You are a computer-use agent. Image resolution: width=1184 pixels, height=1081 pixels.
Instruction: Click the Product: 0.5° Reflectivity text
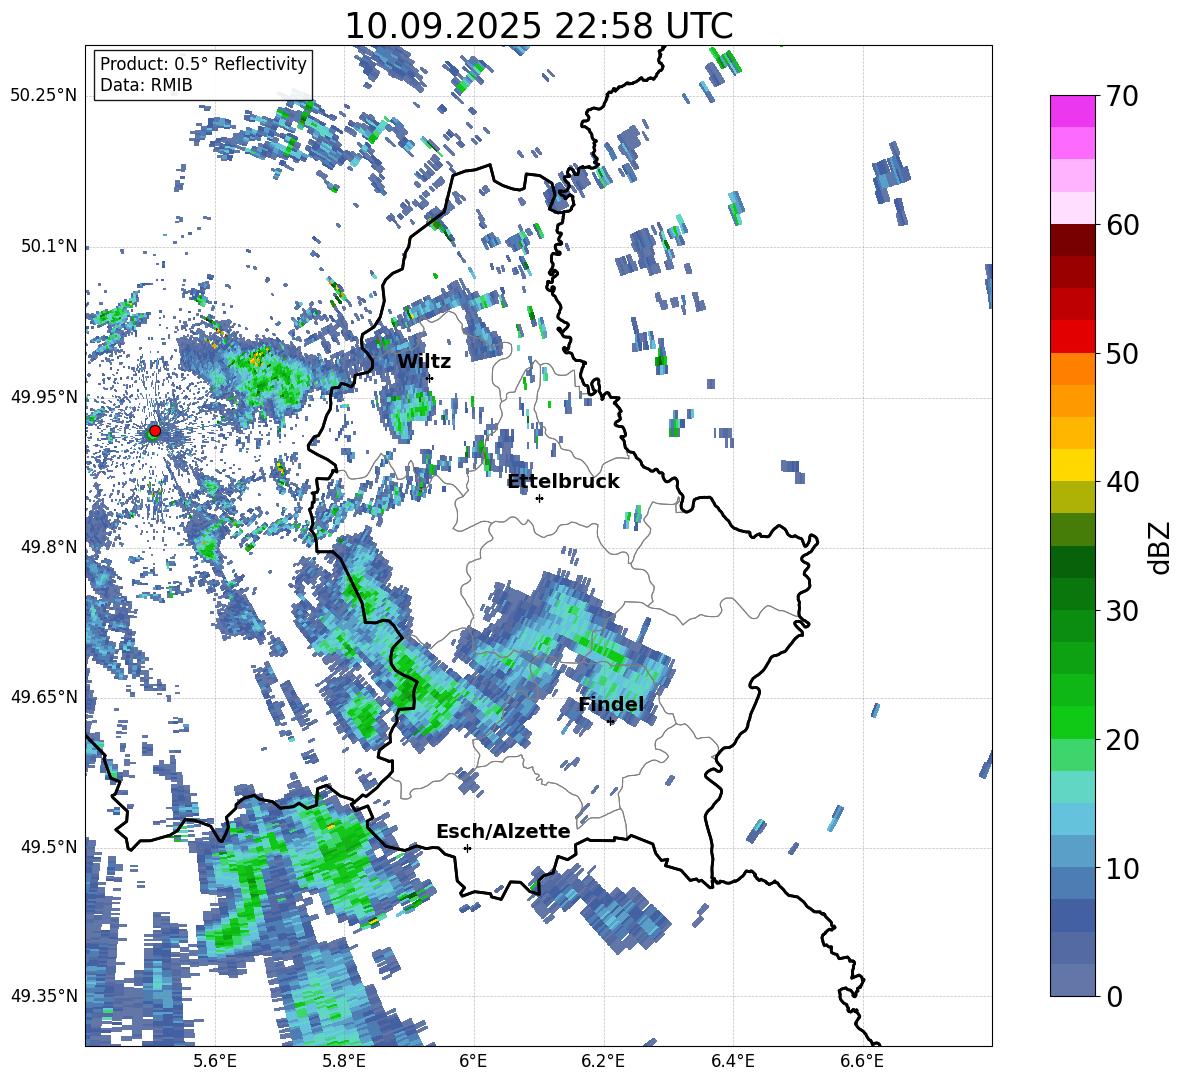coord(203,64)
